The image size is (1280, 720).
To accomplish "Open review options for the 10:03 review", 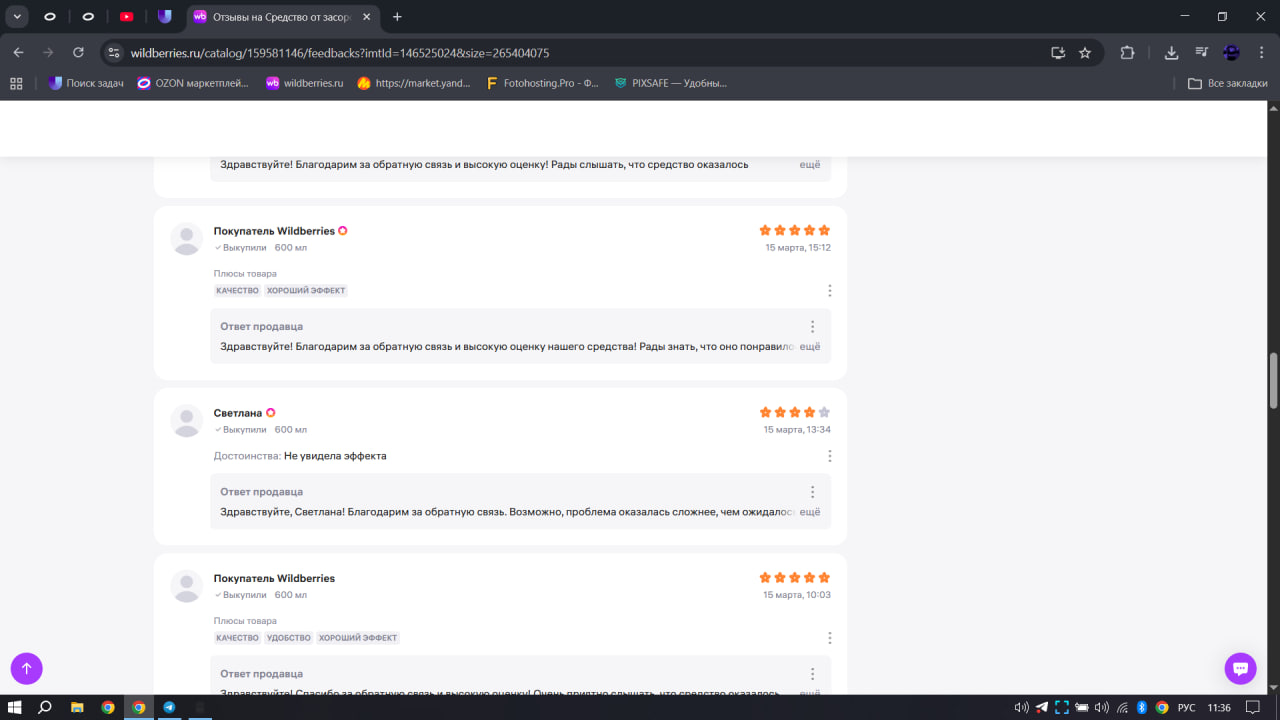I will 830,638.
